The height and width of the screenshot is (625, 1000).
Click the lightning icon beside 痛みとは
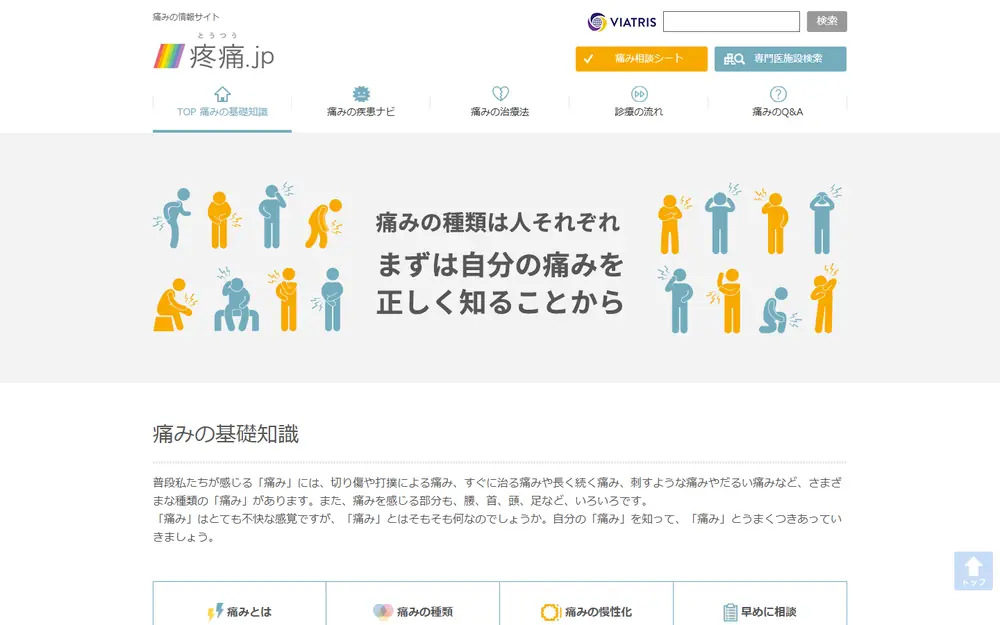216,612
